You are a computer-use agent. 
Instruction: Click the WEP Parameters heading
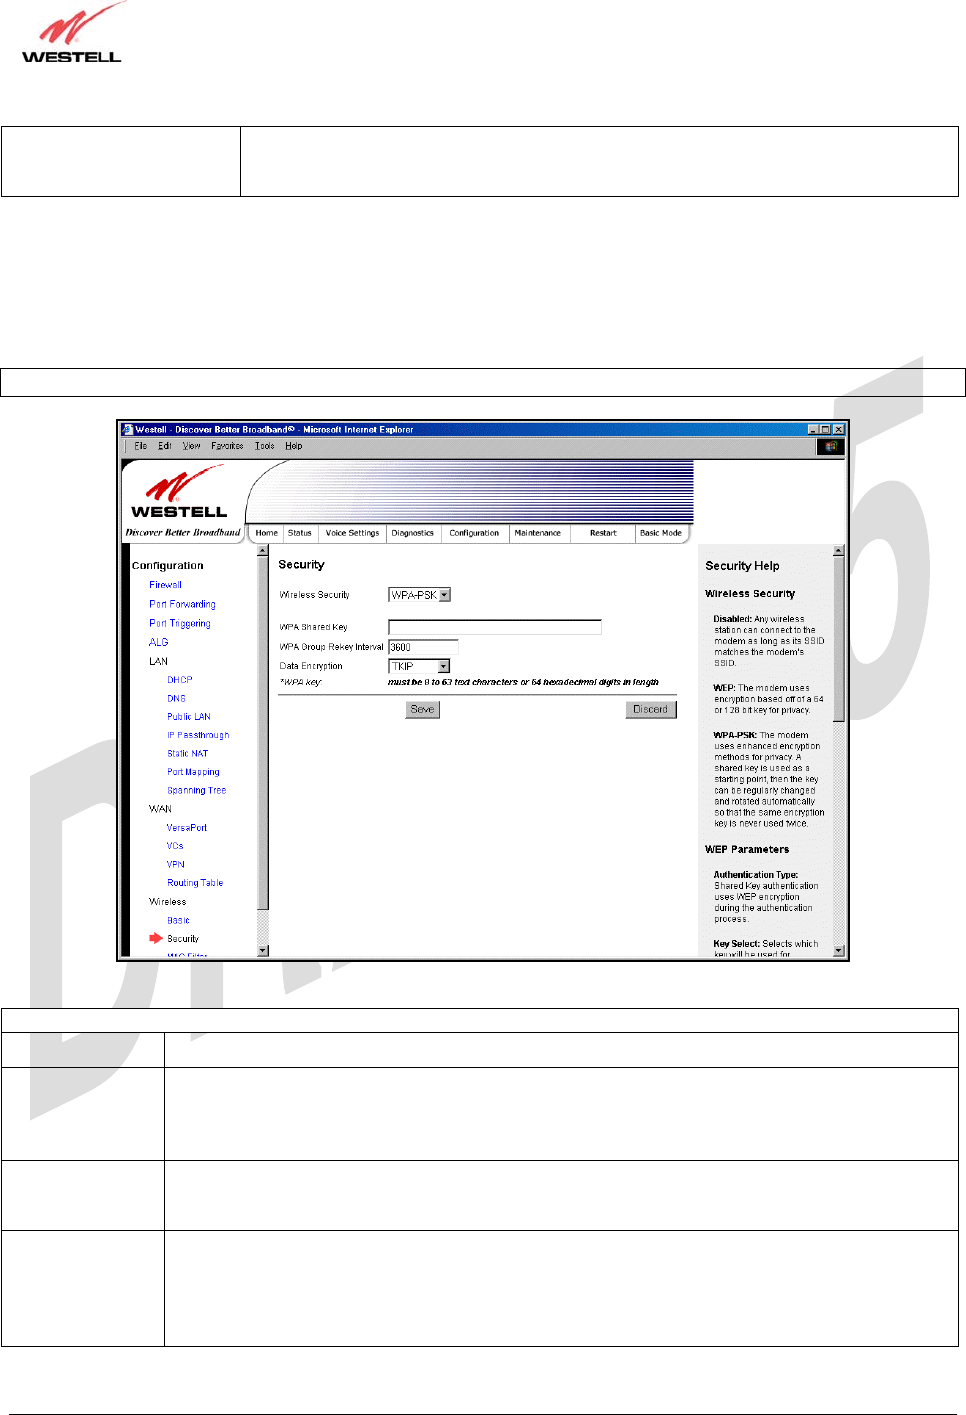pyautogui.click(x=747, y=850)
